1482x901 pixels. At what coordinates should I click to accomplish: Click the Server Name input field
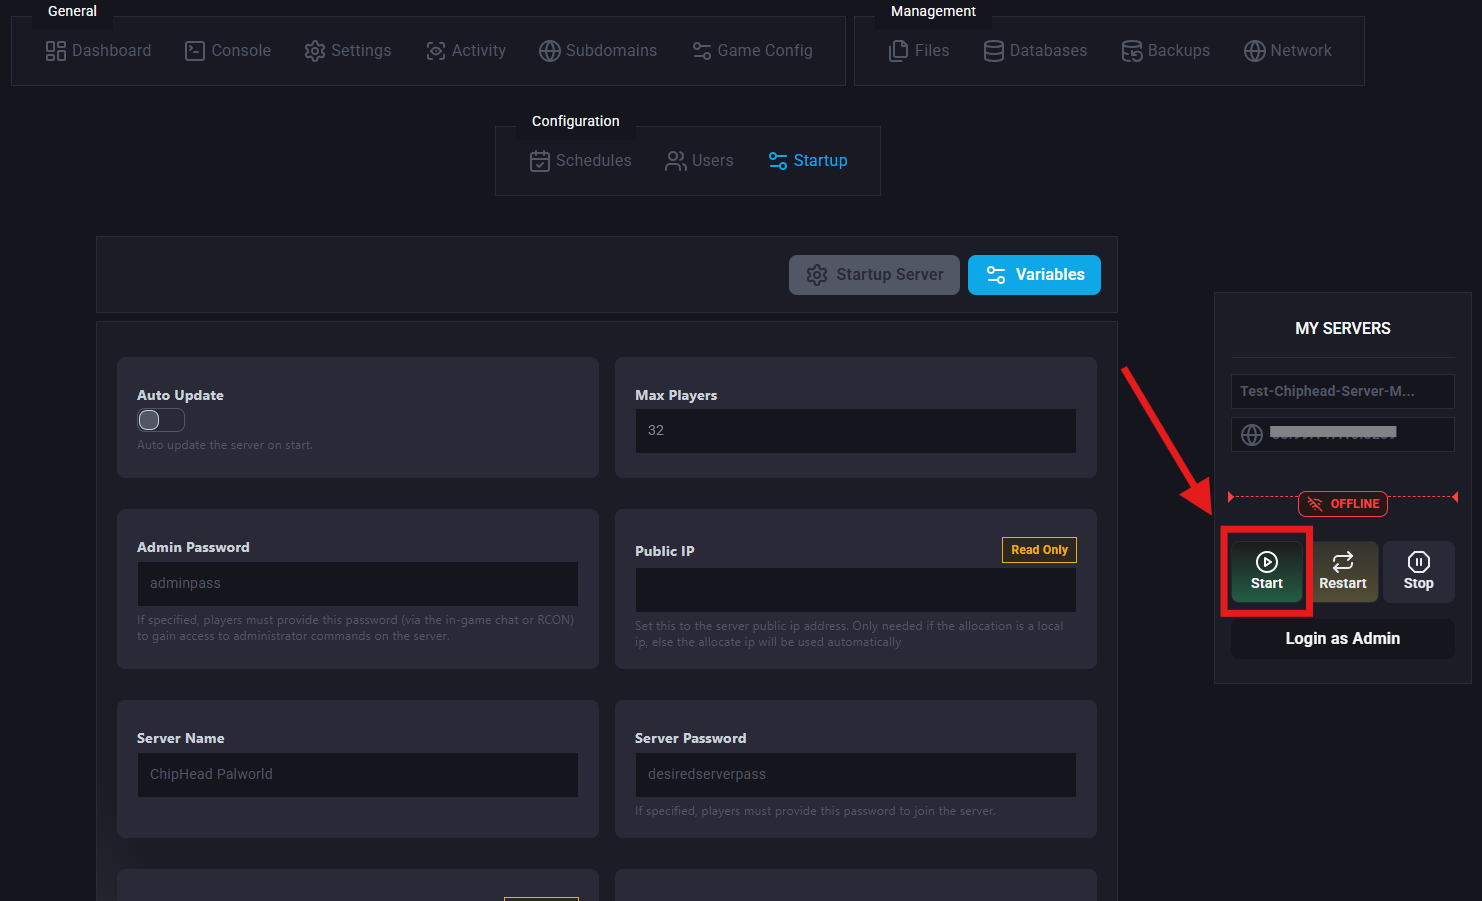358,775
